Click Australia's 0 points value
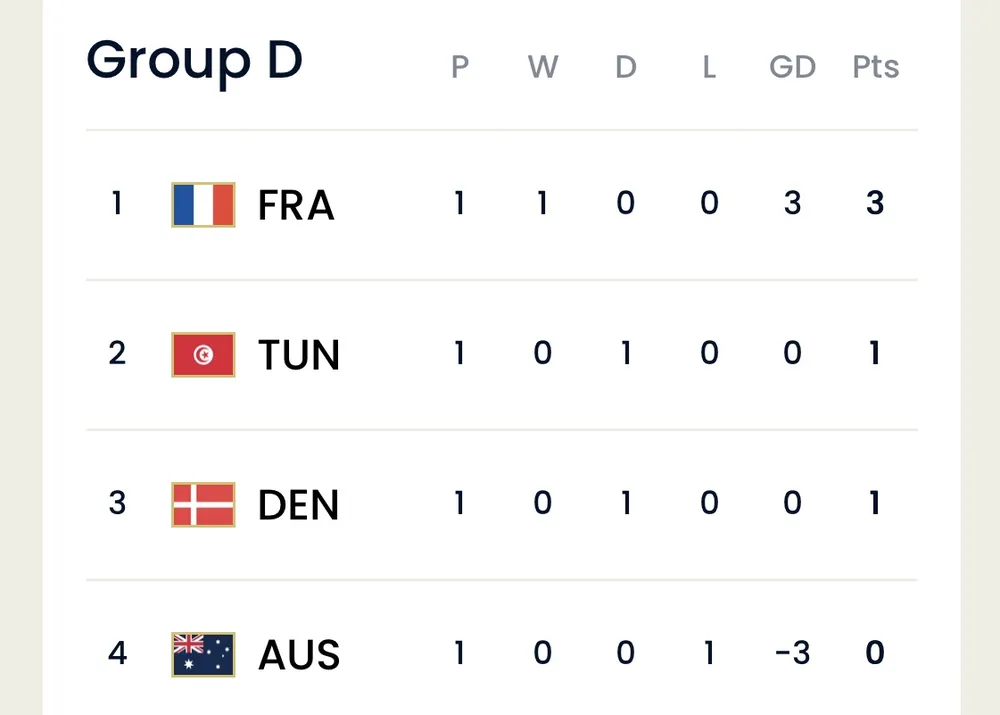 tap(875, 654)
